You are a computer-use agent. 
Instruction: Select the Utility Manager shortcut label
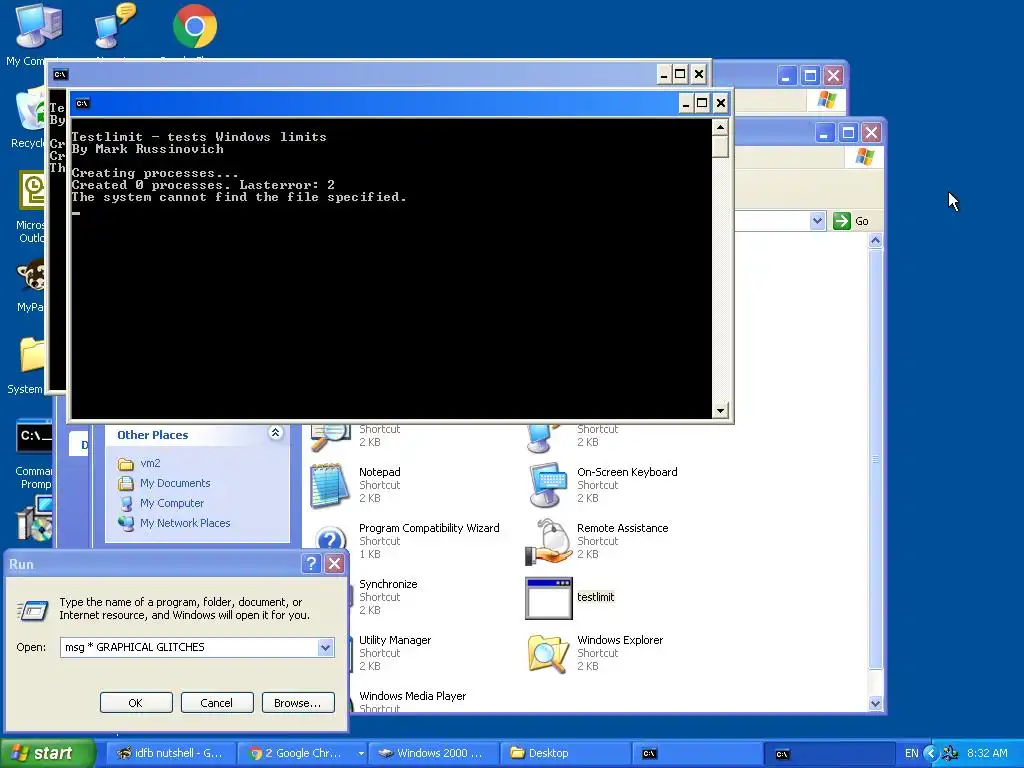click(x=395, y=640)
